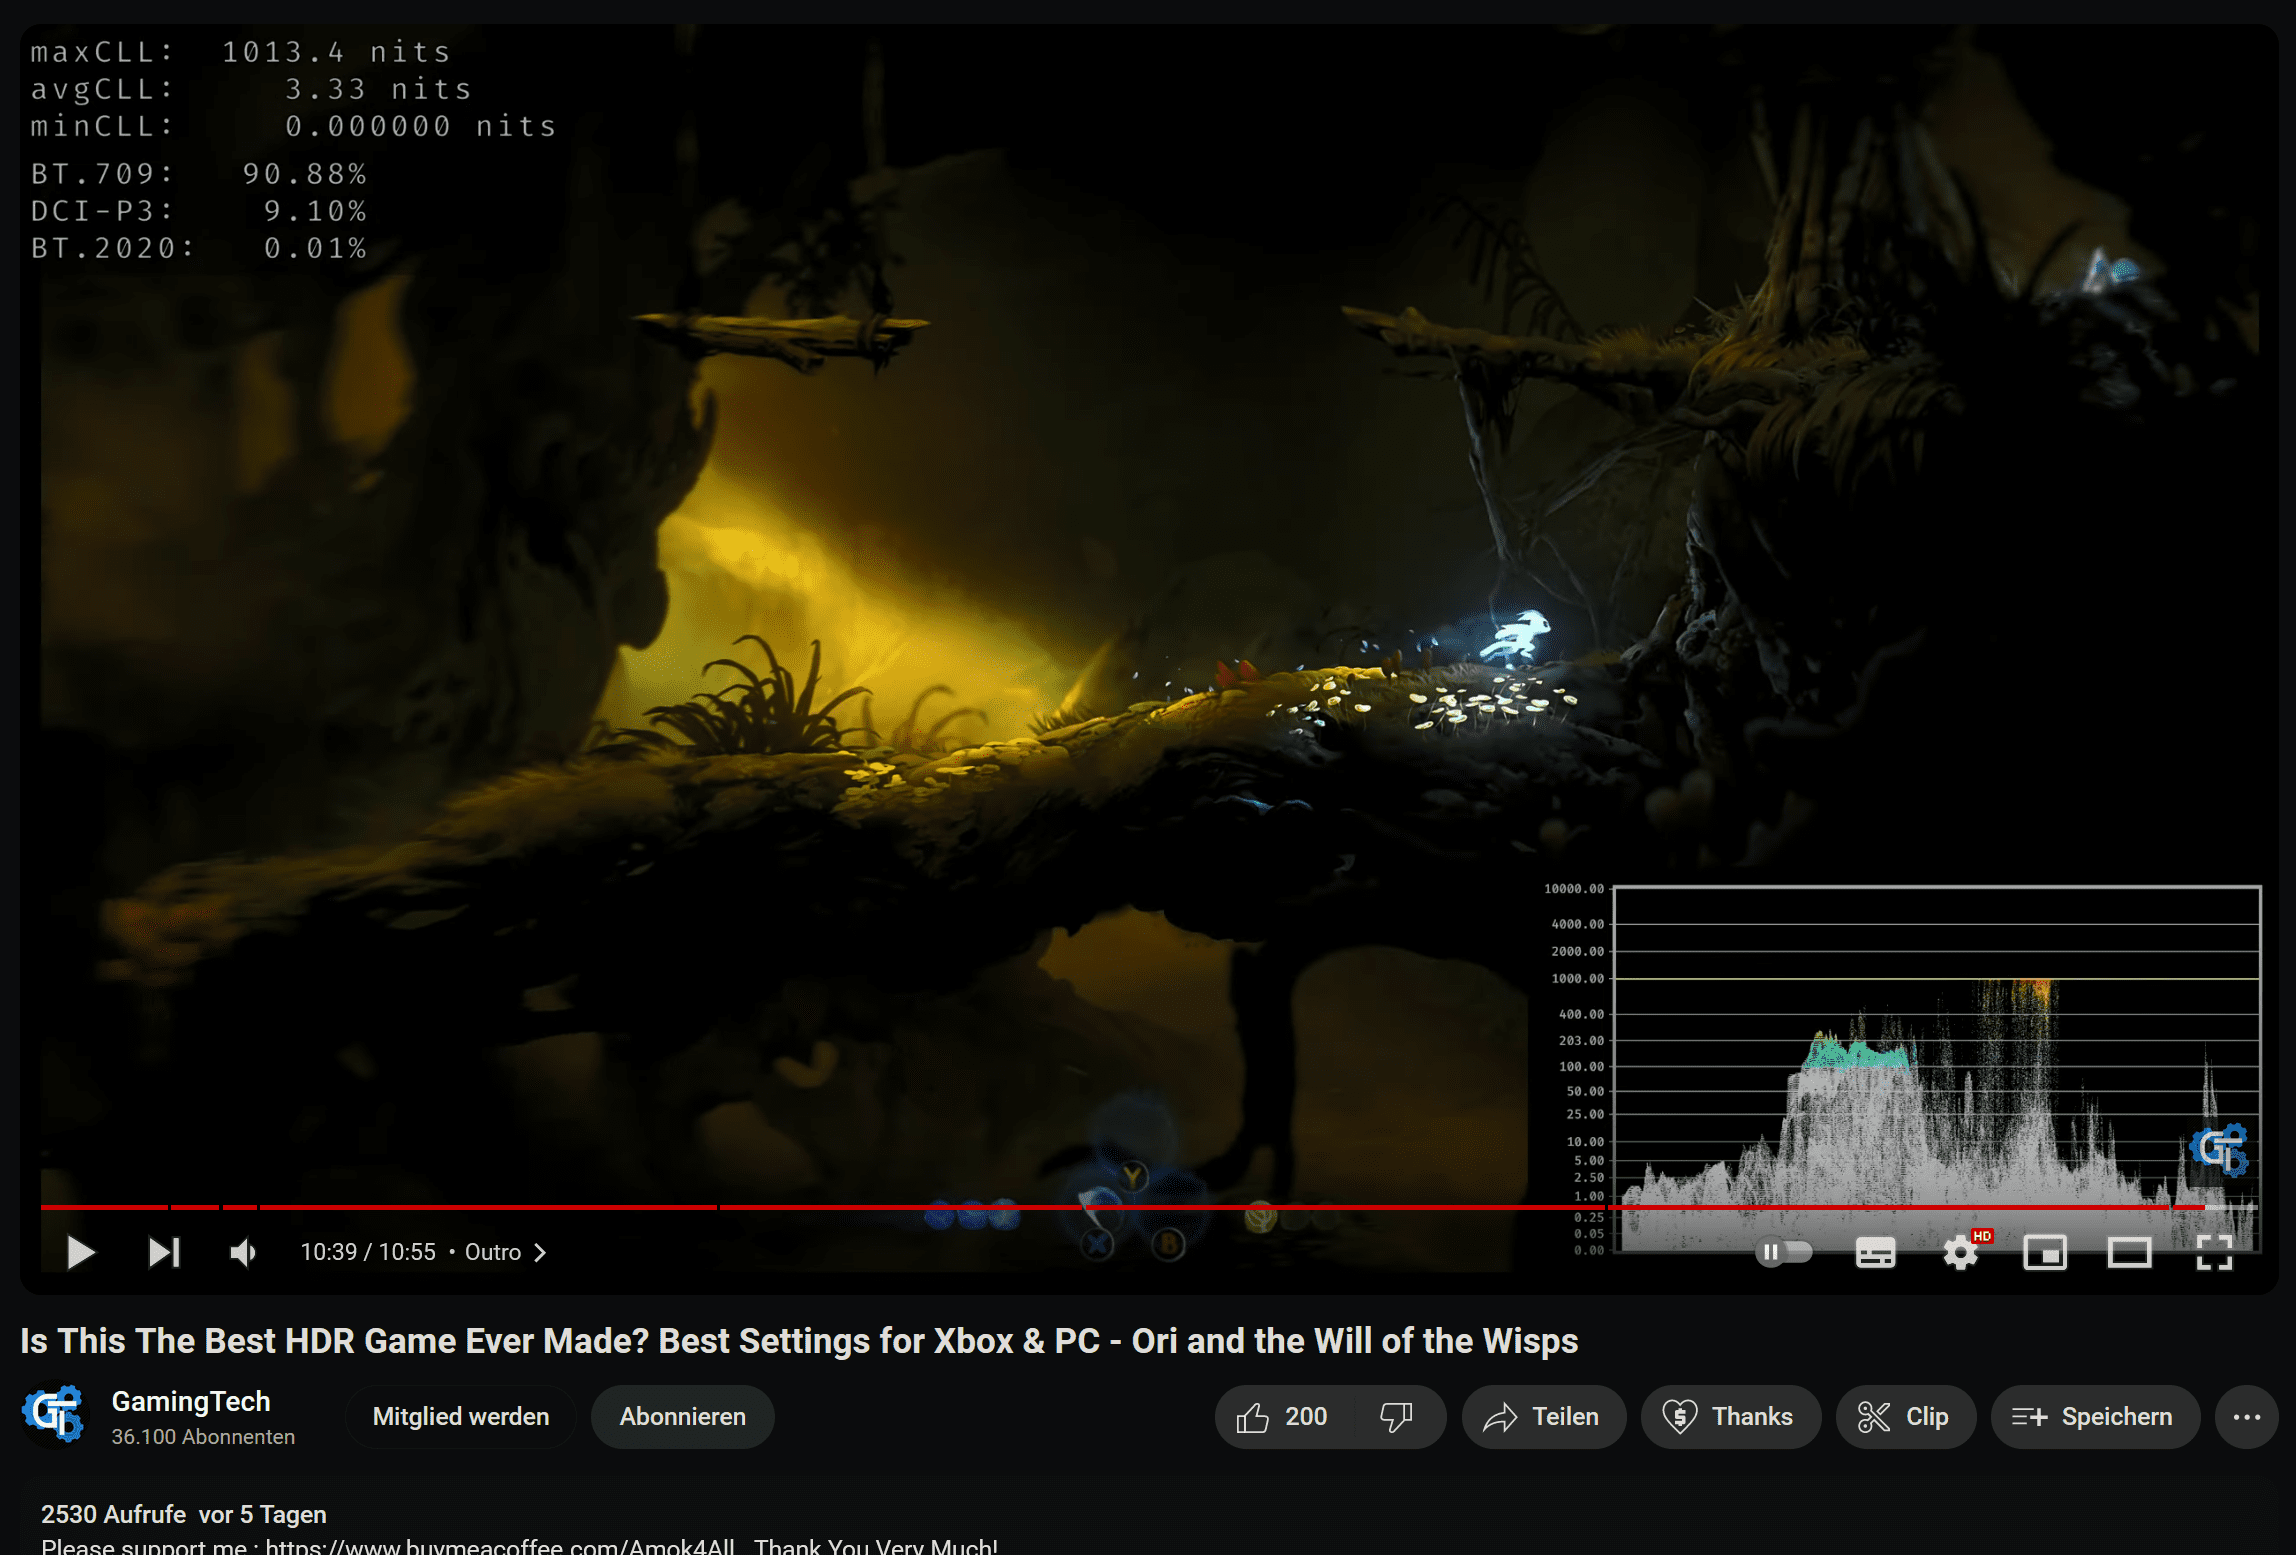Image resolution: width=2296 pixels, height=1555 pixels.
Task: Click the avgCLL 3.33 nits readout
Action: pyautogui.click(x=251, y=89)
